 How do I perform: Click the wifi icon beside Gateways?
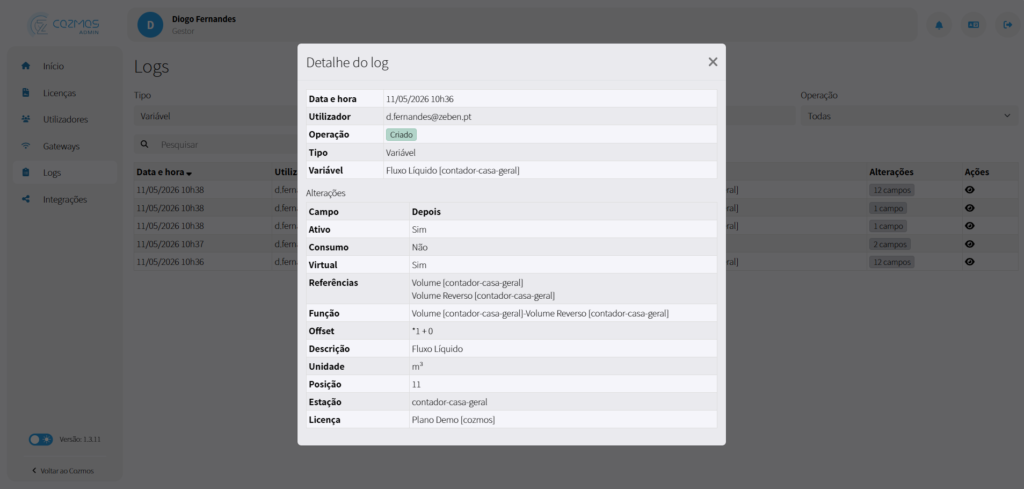coord(26,146)
